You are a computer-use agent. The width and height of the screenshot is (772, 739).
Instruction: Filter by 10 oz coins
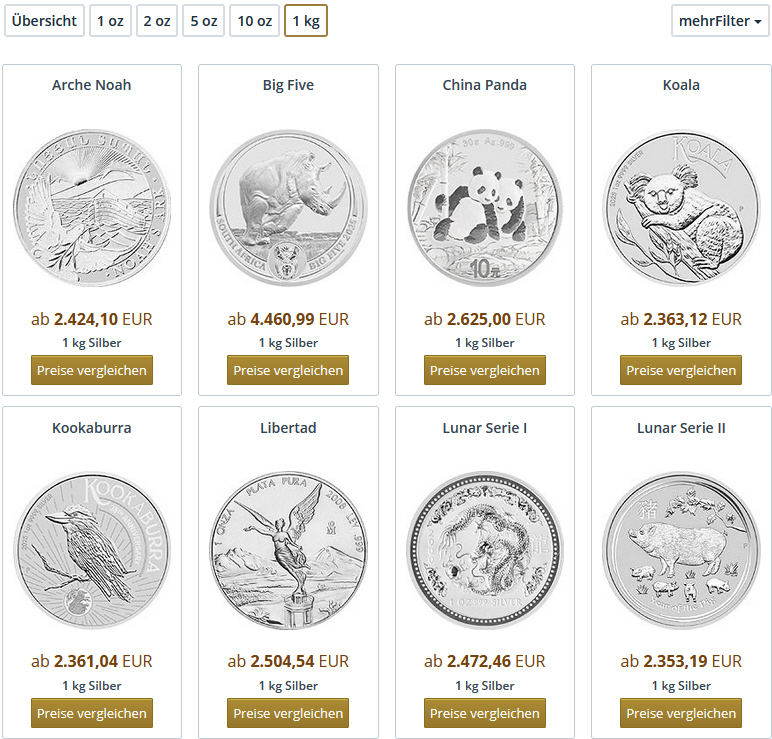coord(254,20)
